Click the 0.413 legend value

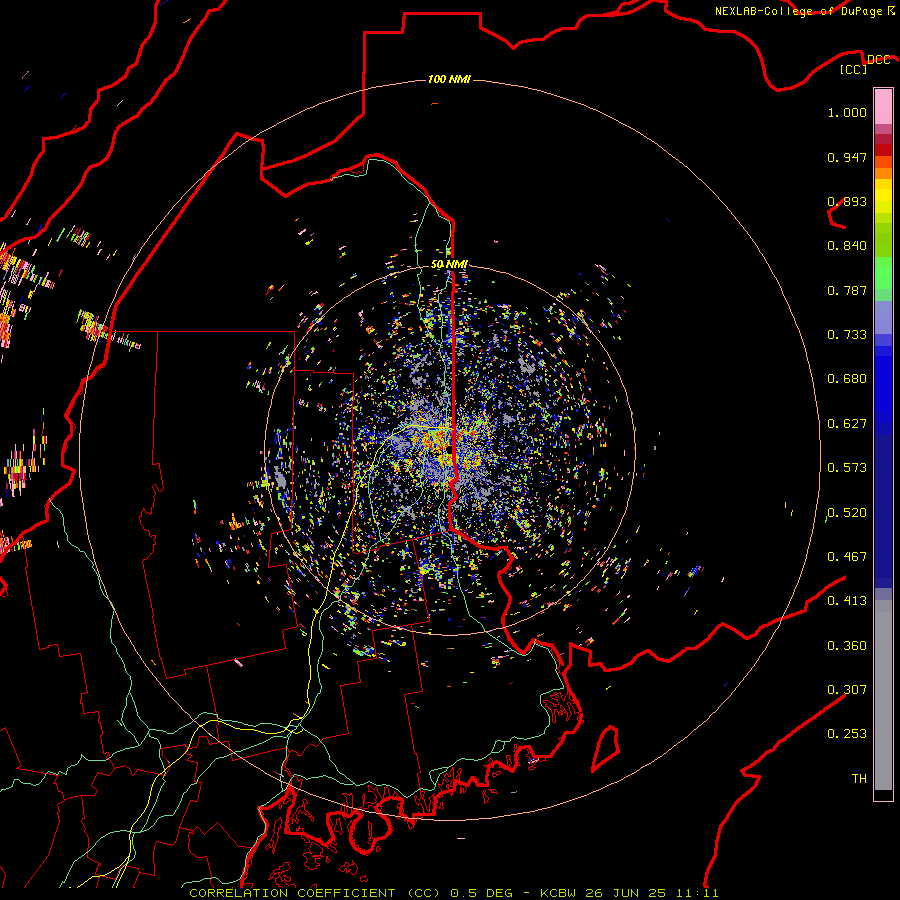point(847,601)
